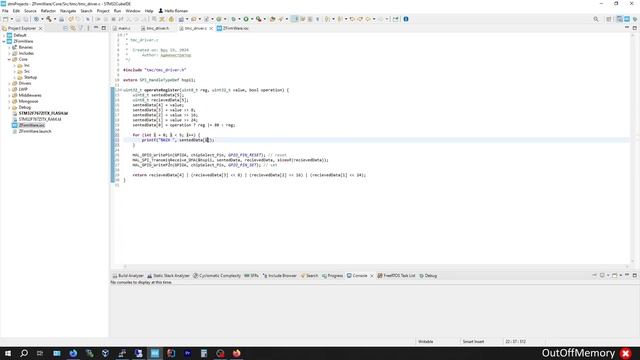Click the Project Explorer filter icon
The image size is (640, 360).
[x=80, y=28]
